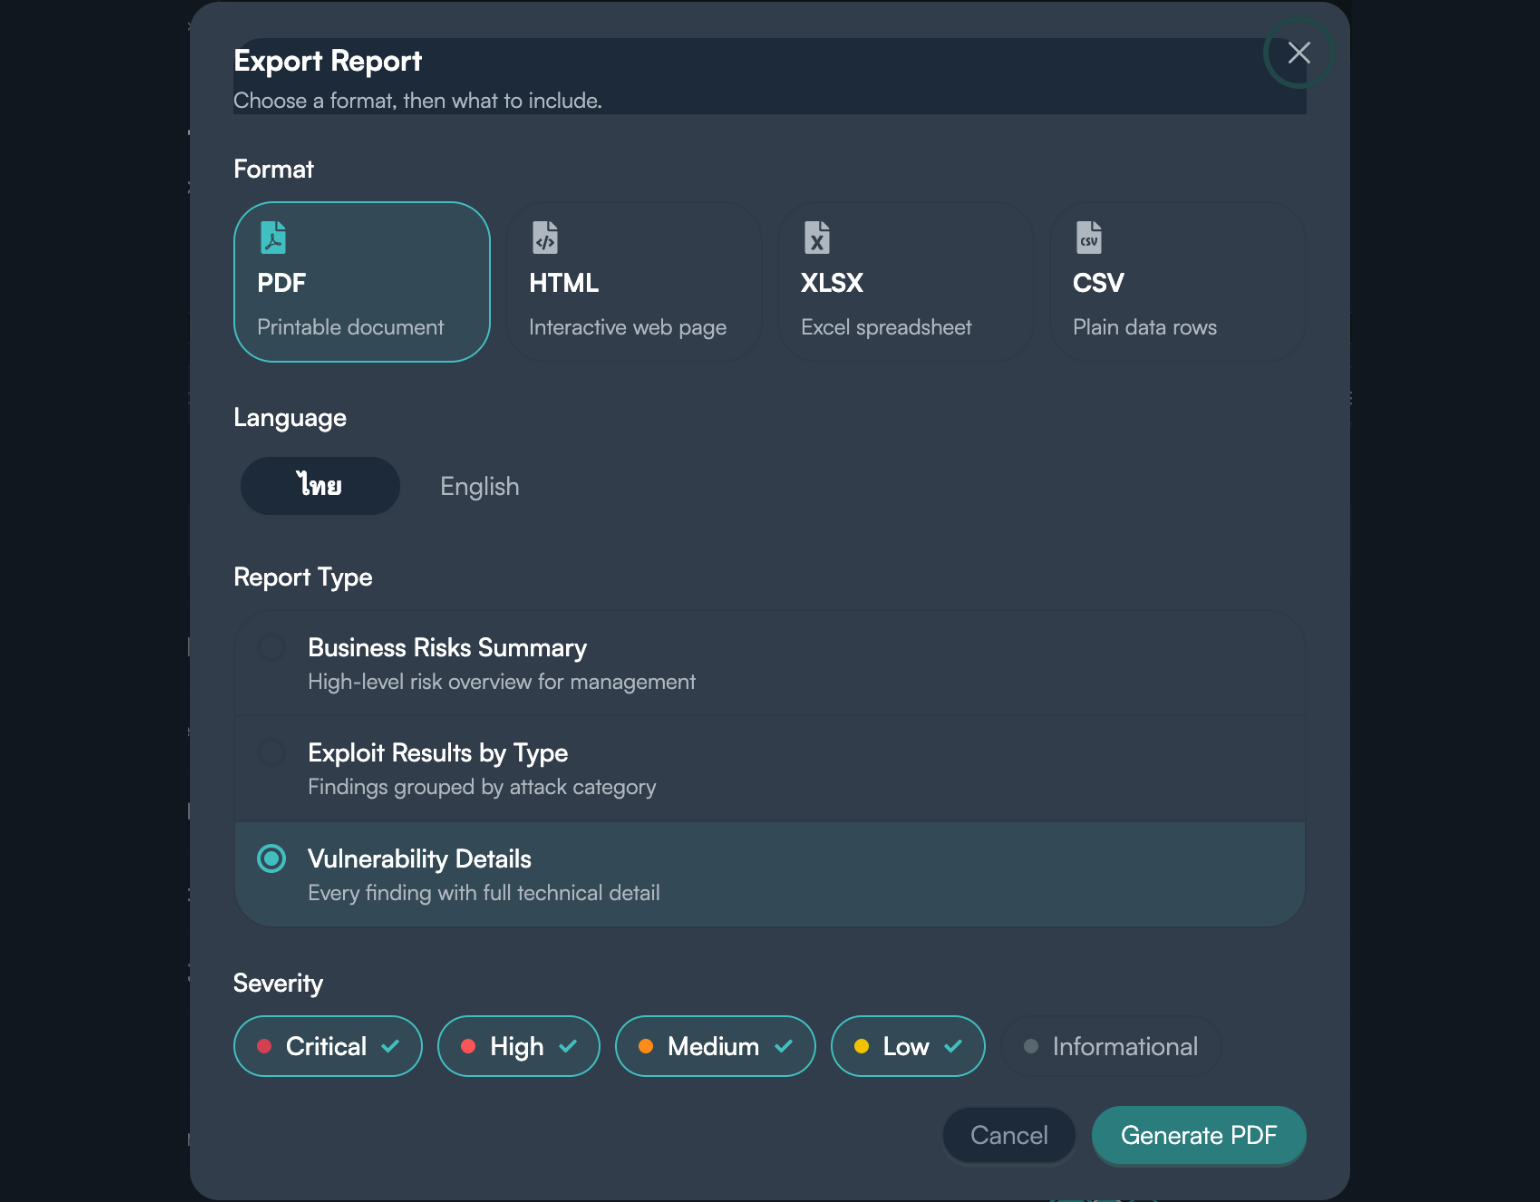Click the Cancel button
1540x1202 pixels.
1009,1135
